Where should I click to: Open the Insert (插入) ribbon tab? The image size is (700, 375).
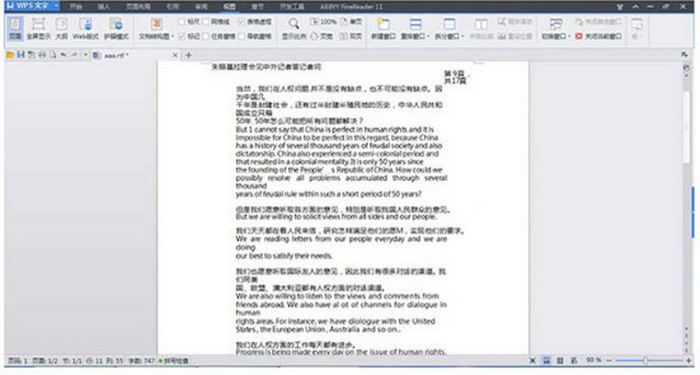104,7
